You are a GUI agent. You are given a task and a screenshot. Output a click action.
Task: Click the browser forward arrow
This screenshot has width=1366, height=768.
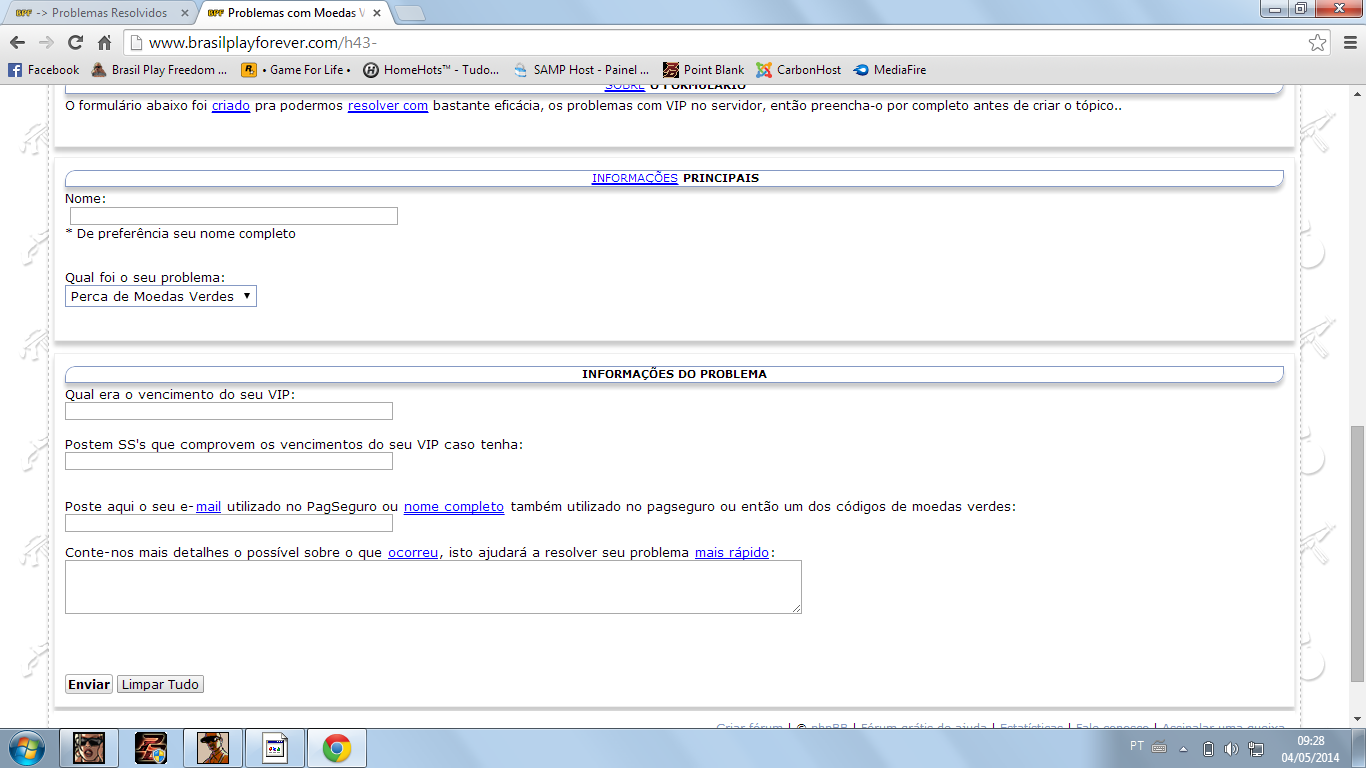click(46, 43)
